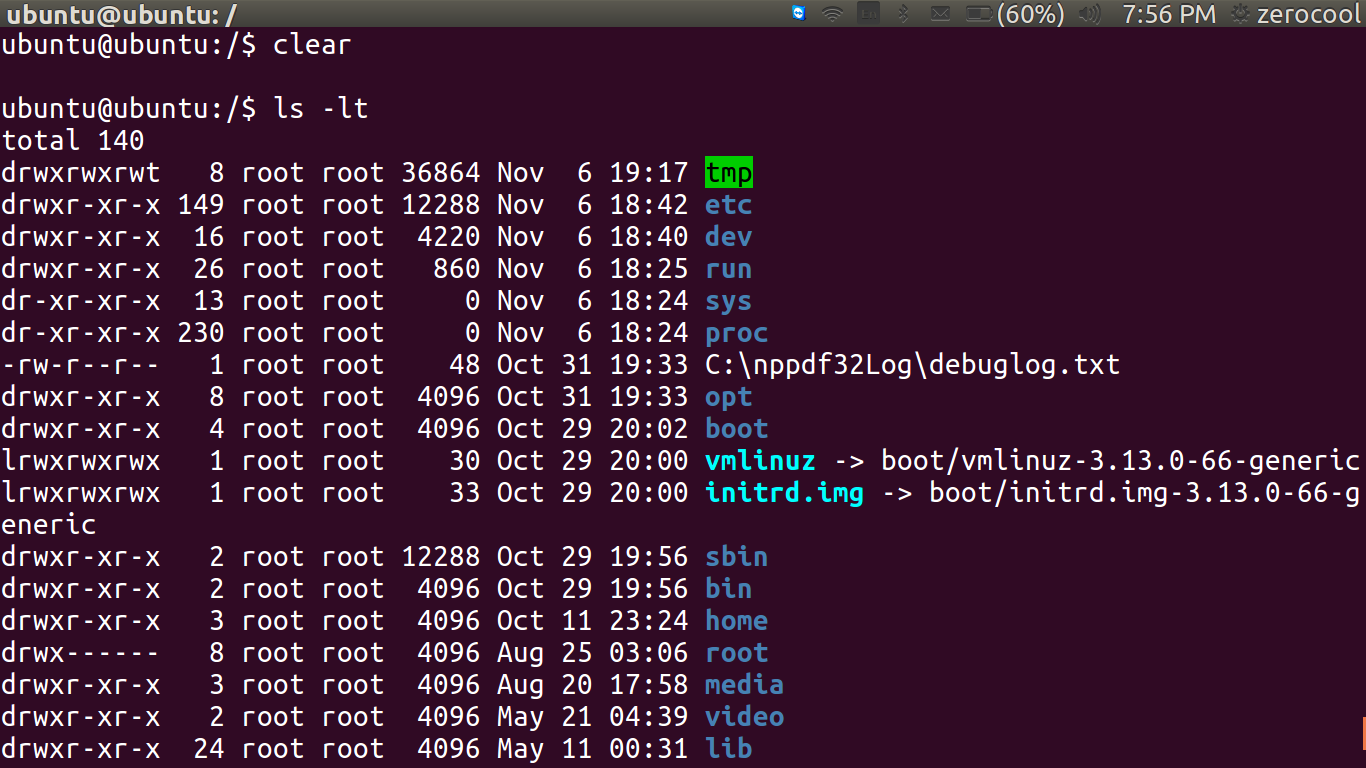The height and width of the screenshot is (768, 1366).
Task: Select the lib directory name
Action: (729, 749)
